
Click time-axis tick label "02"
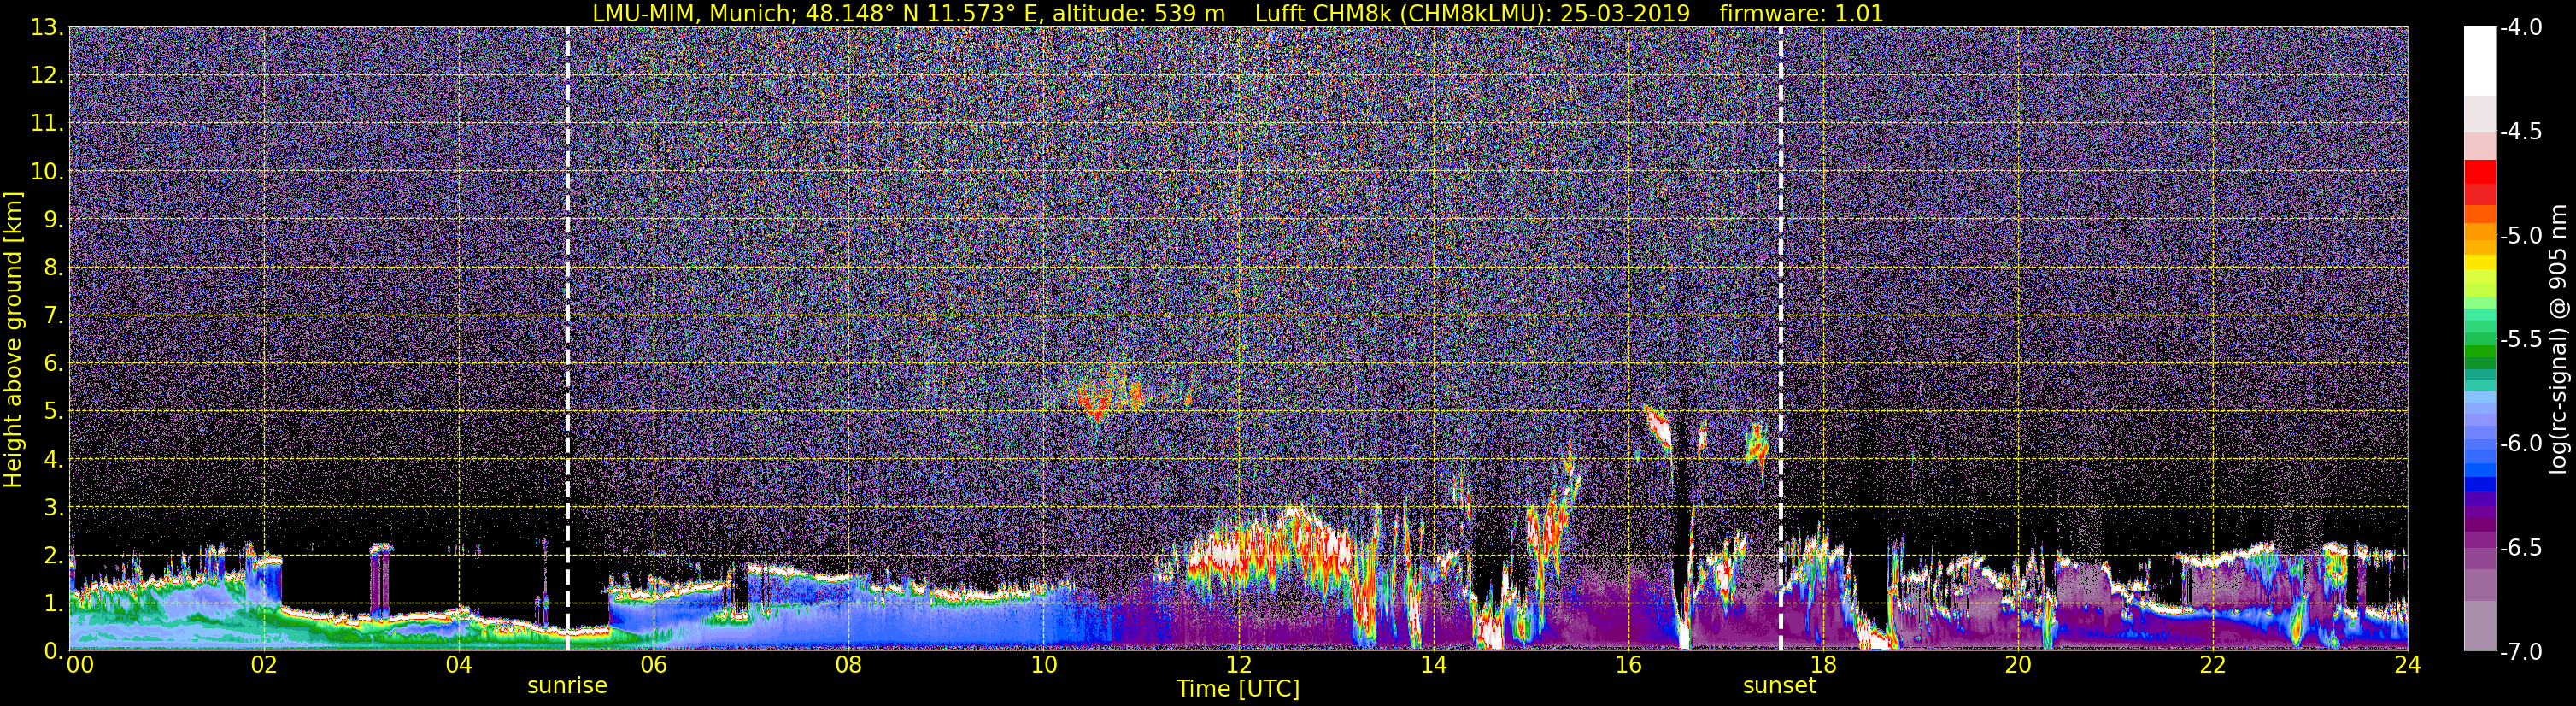(x=264, y=664)
